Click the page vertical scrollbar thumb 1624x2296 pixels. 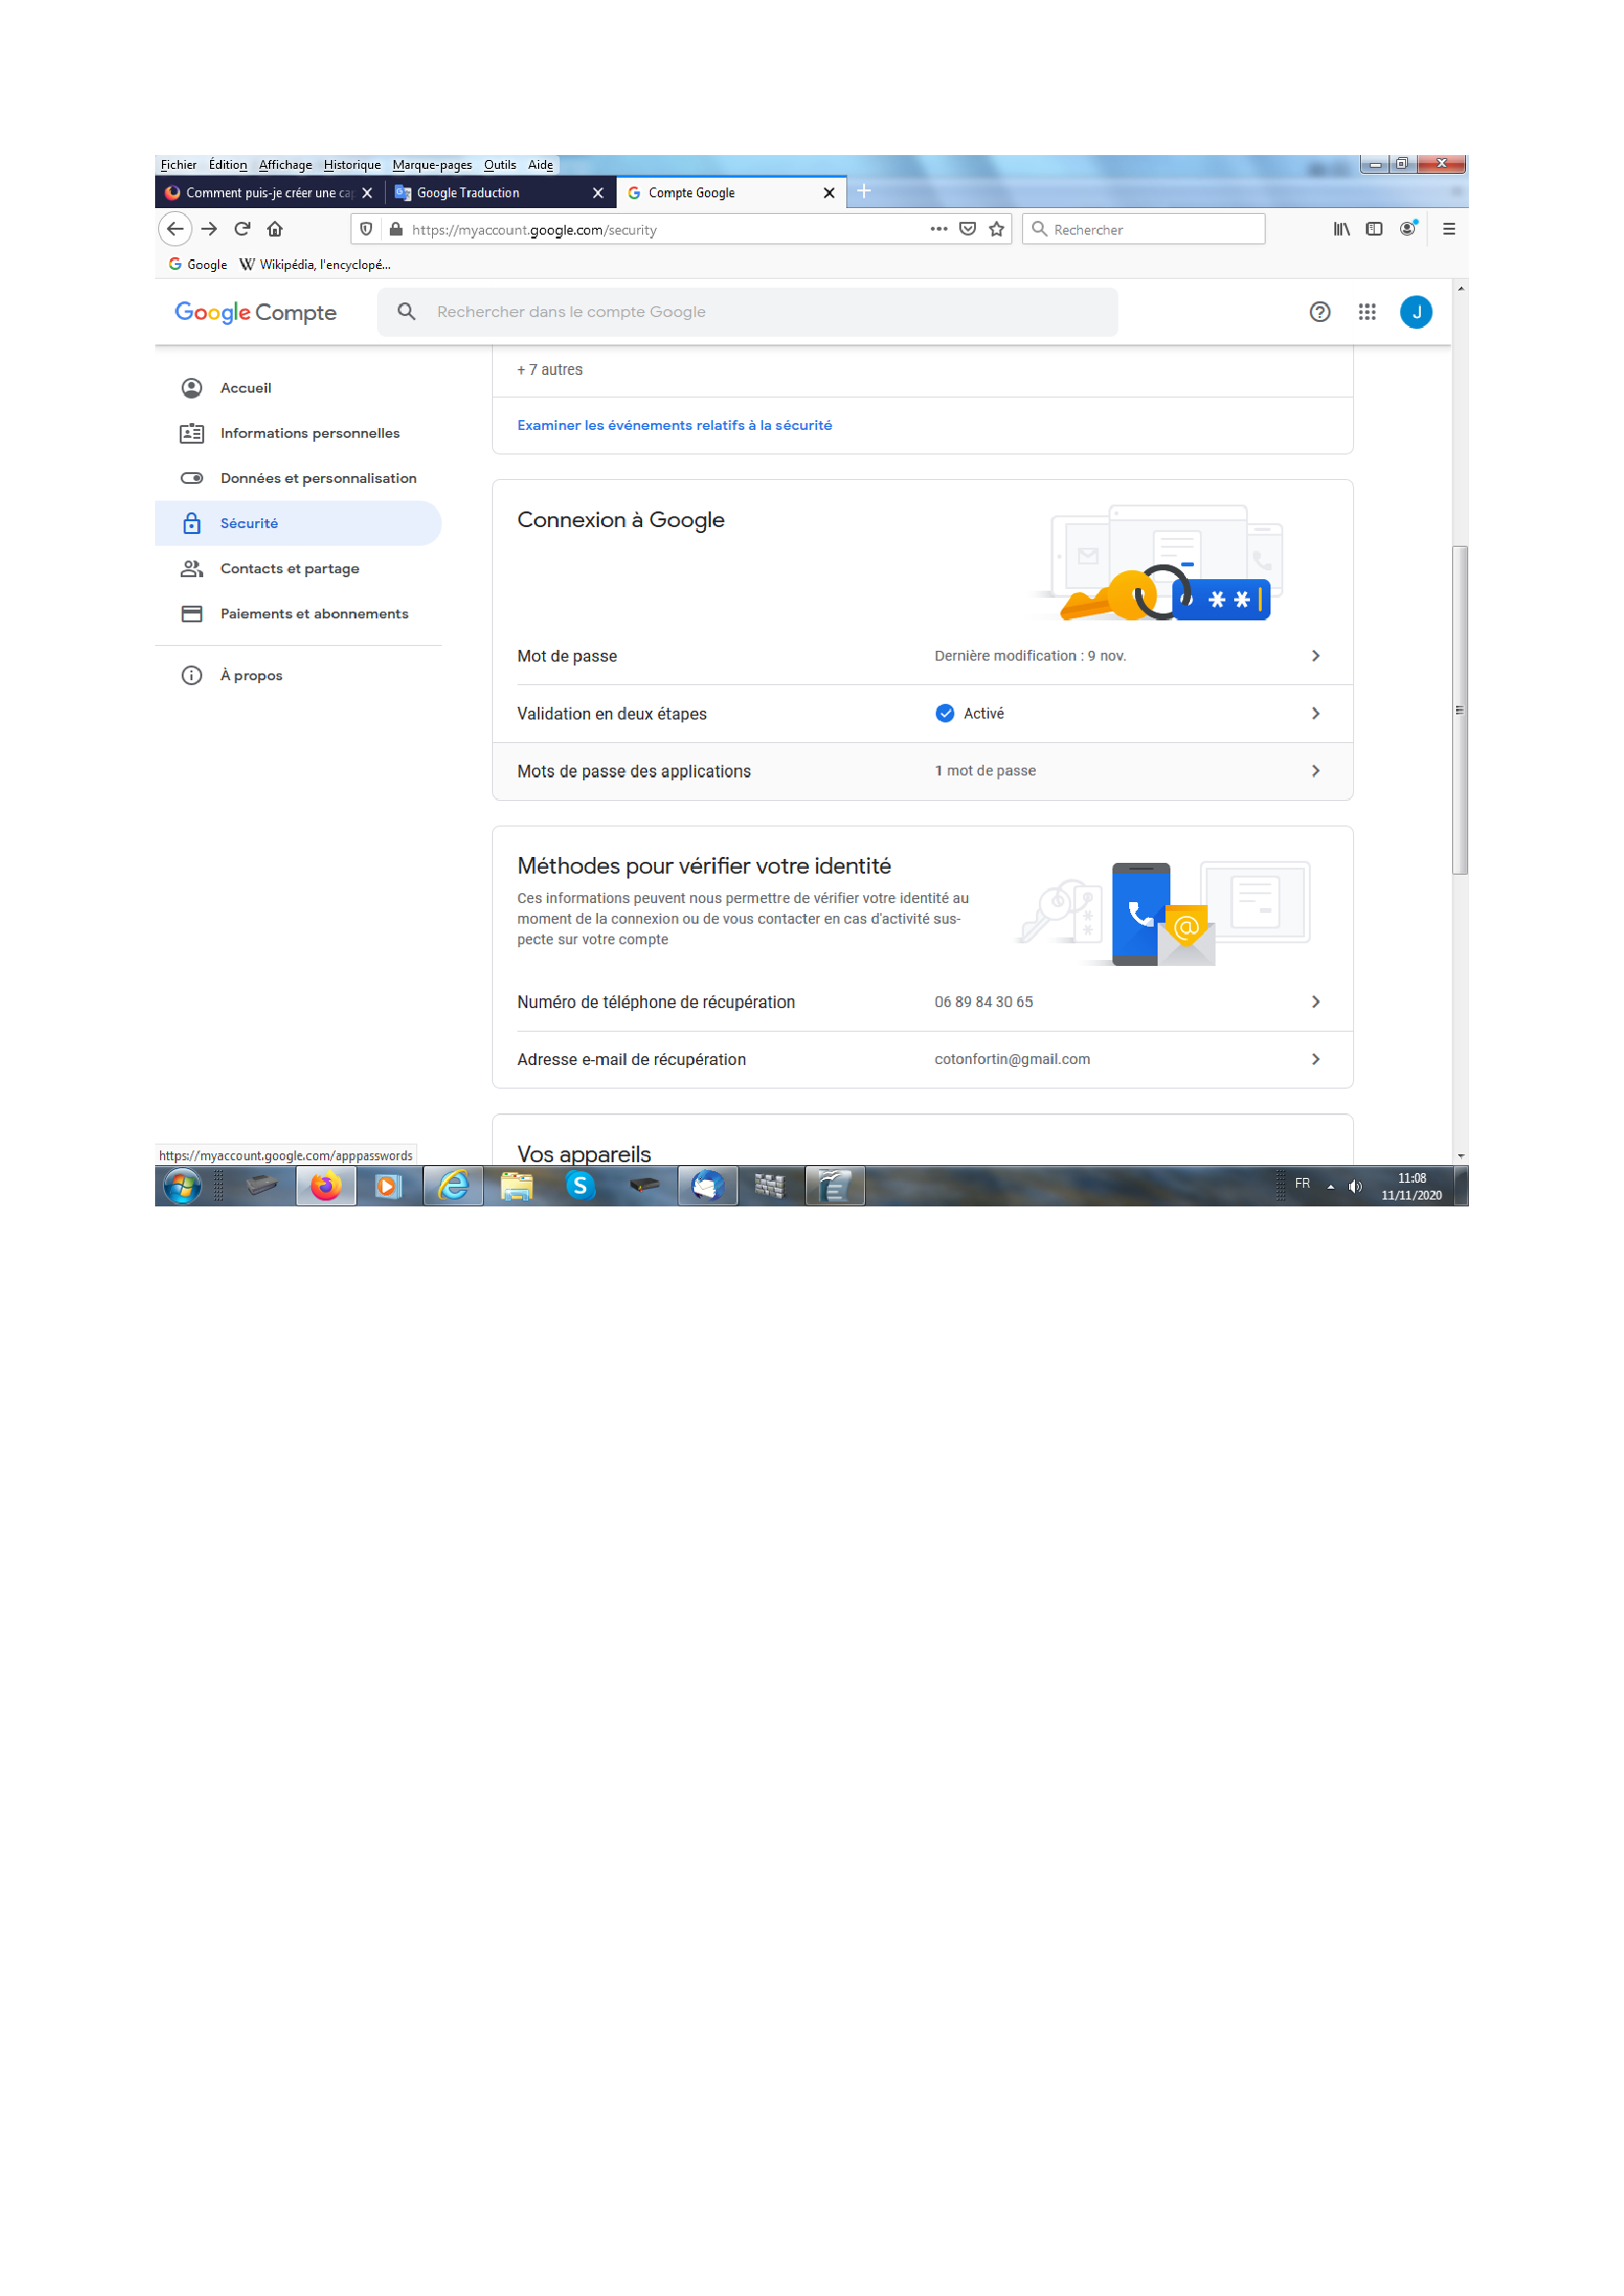(x=1460, y=710)
